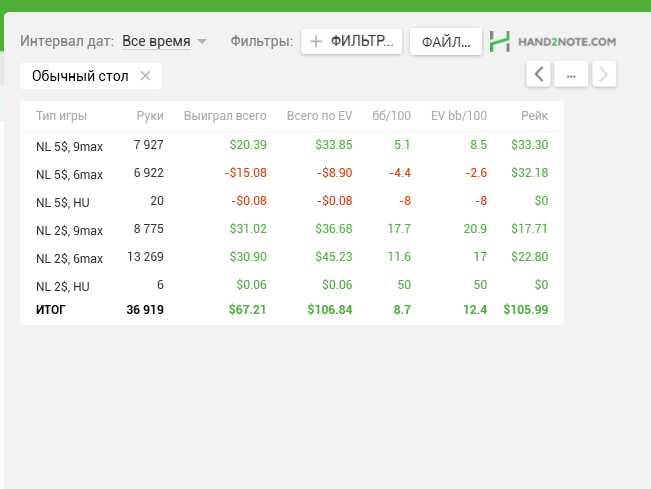651x489 pixels.
Task: Open the ellipsis page menu button
Action: coord(571,74)
